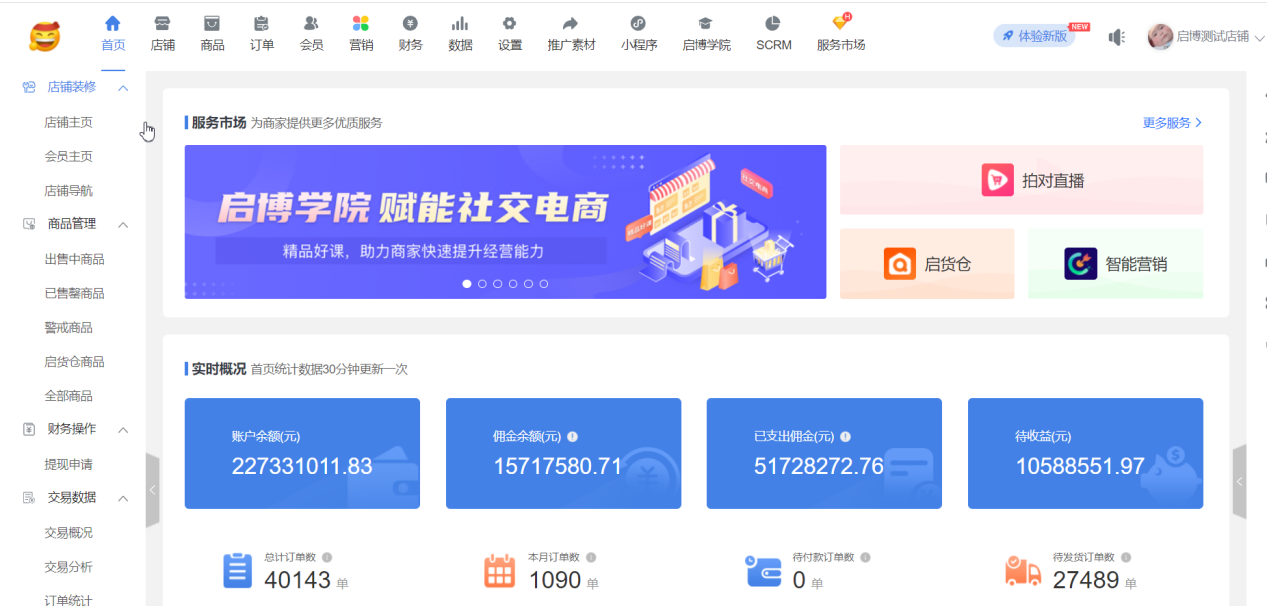Open 出售中商品 in the sidebar menu
The width and height of the screenshot is (1267, 606).
click(74, 259)
